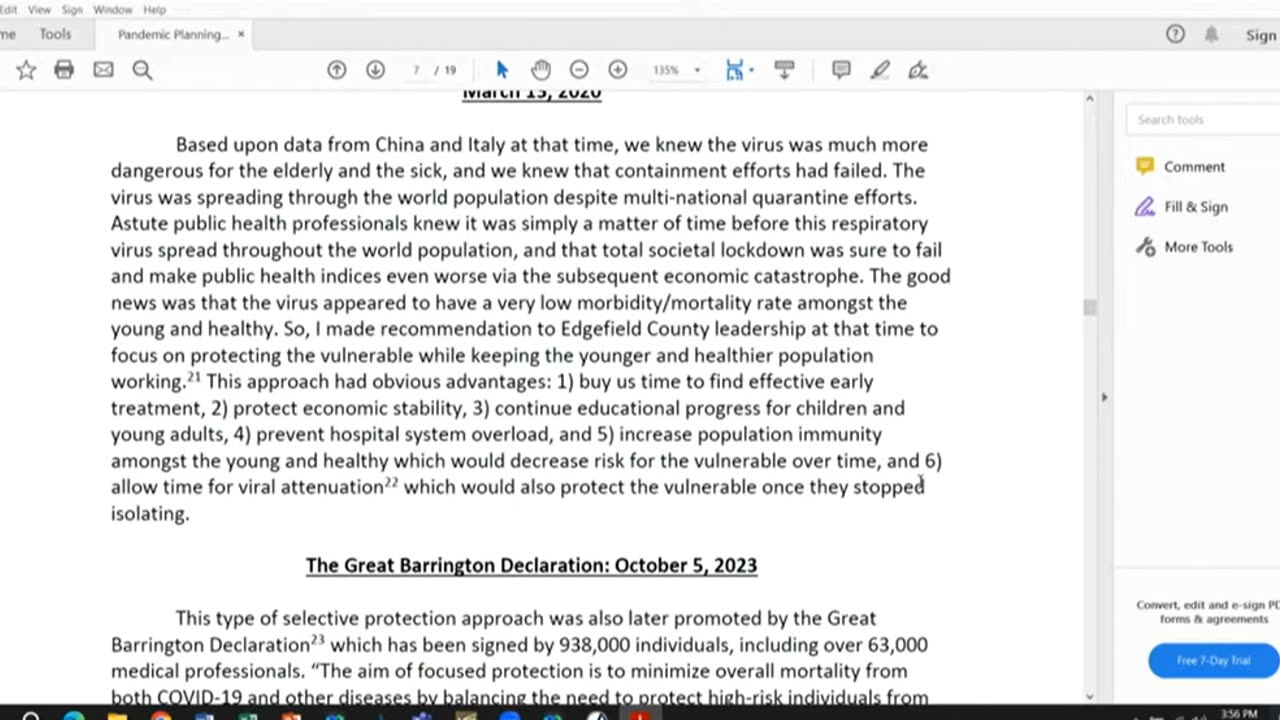Click the yellow Comment speech bubble icon

tap(1145, 167)
